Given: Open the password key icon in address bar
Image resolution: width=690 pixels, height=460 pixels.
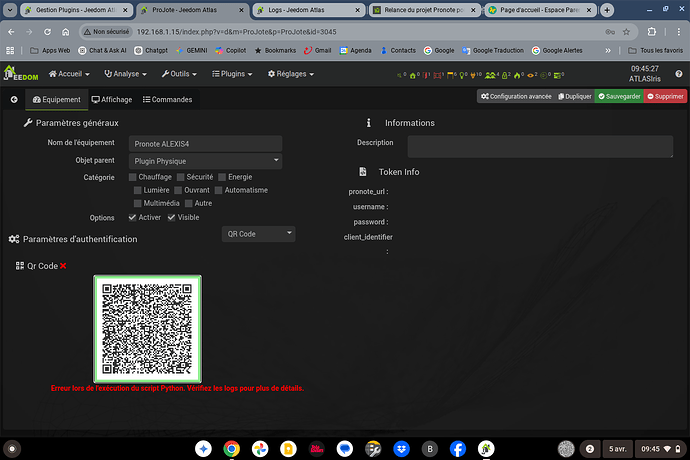Looking at the screenshot, I should pyautogui.click(x=610, y=32).
